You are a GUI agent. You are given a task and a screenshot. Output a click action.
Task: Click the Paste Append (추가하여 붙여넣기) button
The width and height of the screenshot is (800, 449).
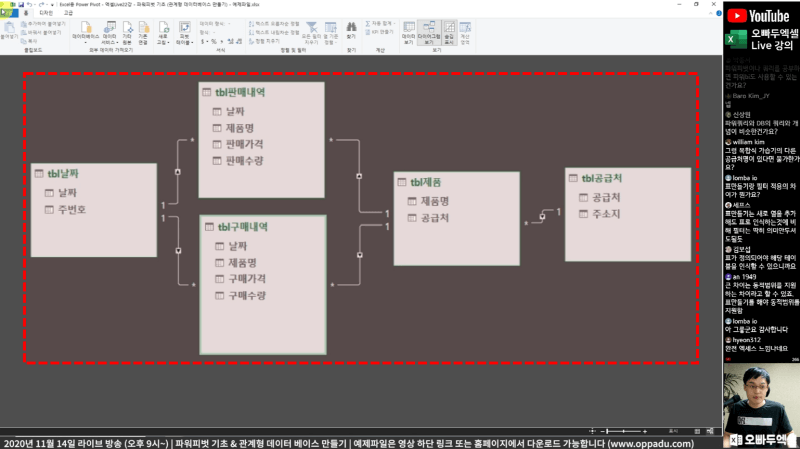pyautogui.click(x=43, y=24)
